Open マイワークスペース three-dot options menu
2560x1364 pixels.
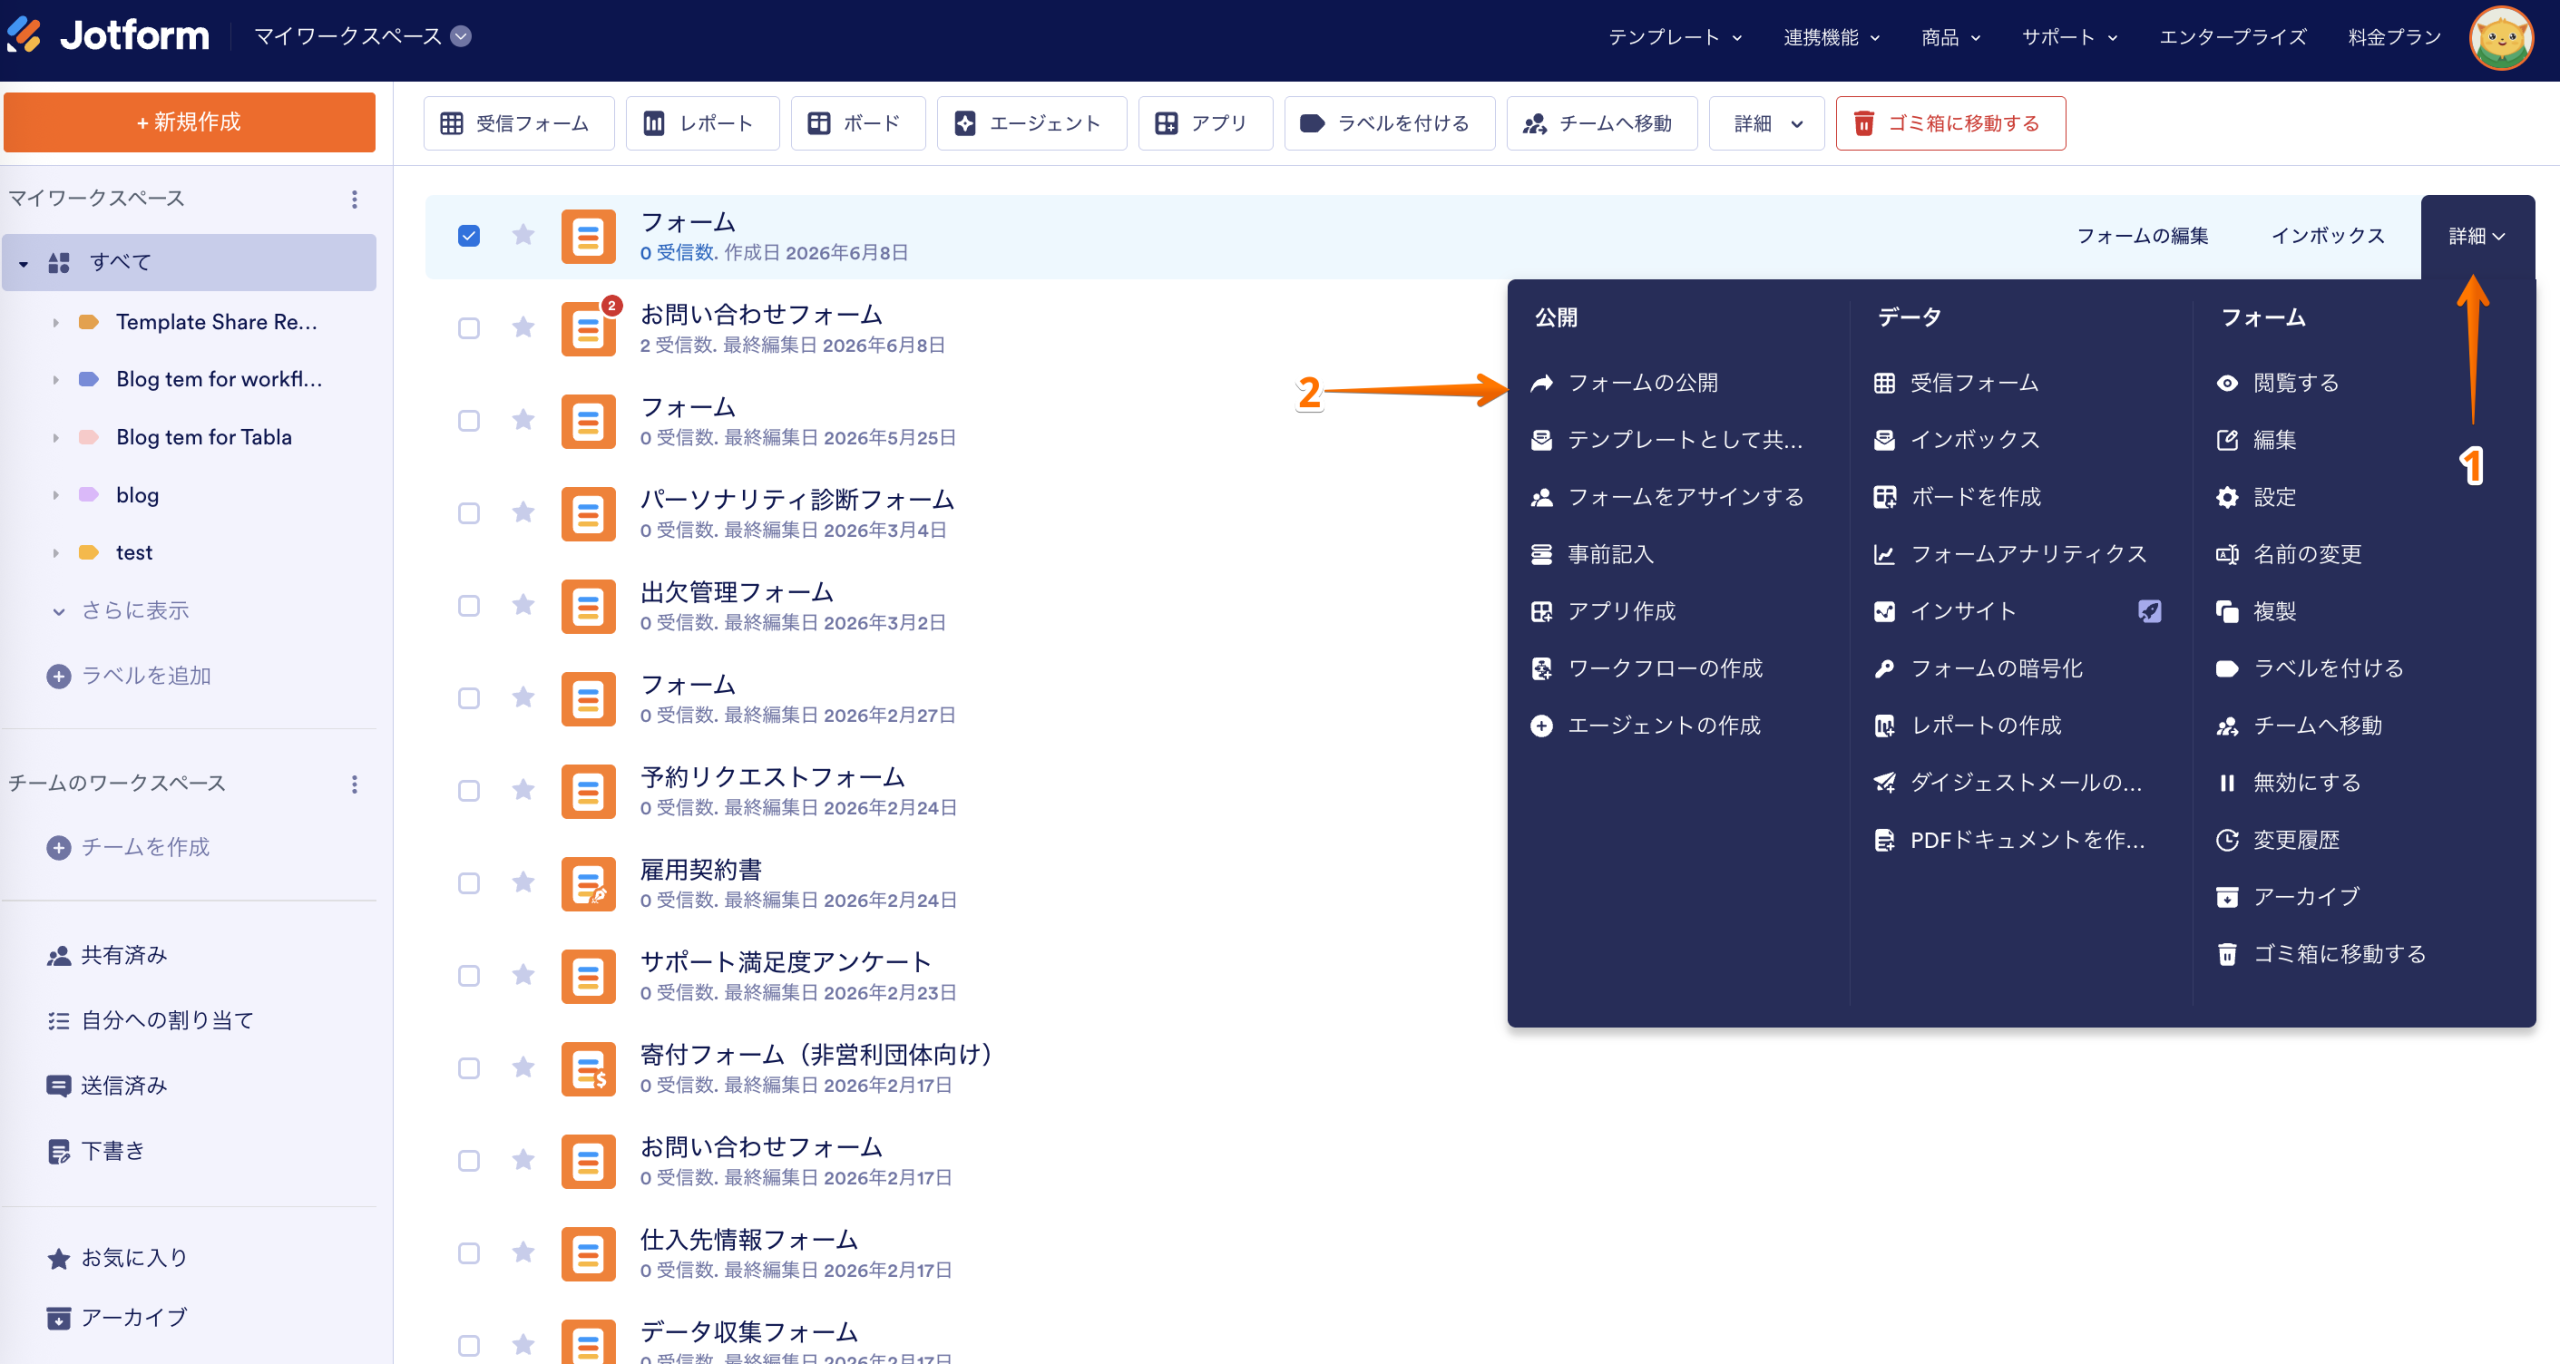(x=354, y=199)
